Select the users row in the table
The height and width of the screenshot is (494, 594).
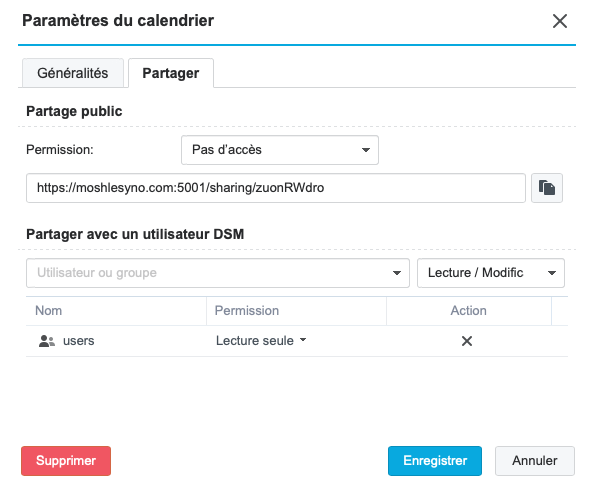297,341
